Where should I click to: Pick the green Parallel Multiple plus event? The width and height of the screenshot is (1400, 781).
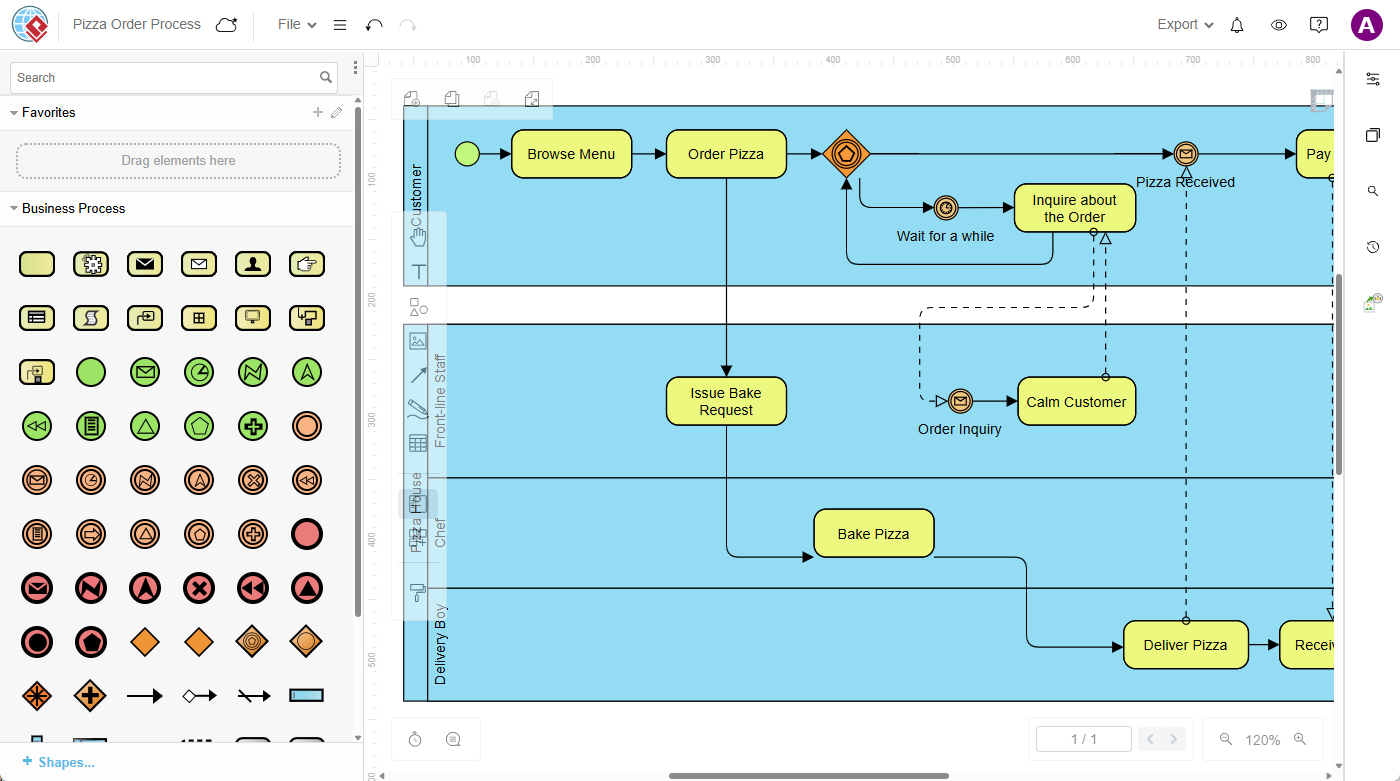point(253,426)
